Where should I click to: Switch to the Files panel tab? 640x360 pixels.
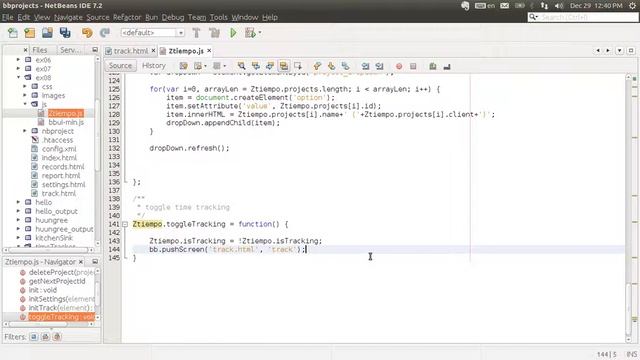(x=40, y=50)
